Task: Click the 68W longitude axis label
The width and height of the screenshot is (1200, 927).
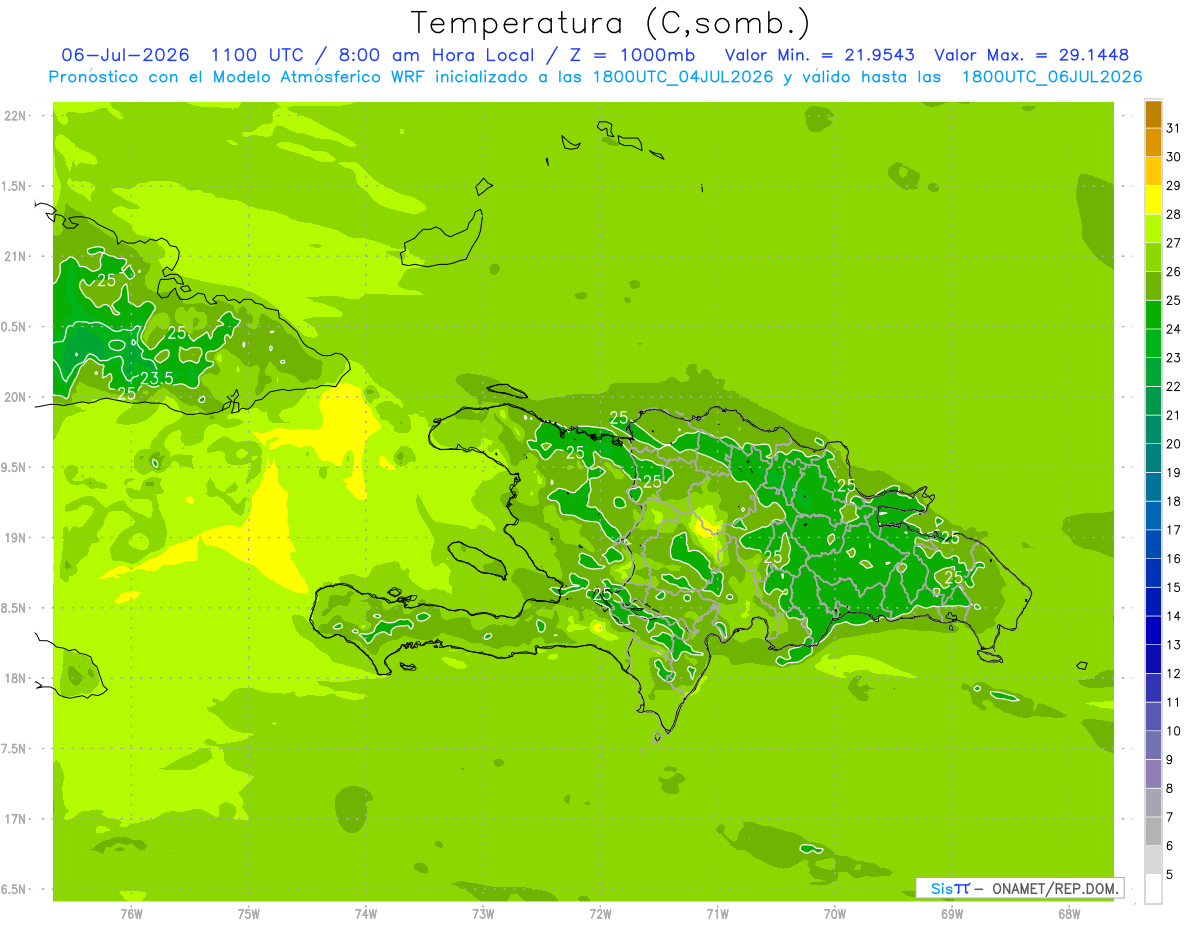Action: [1069, 914]
